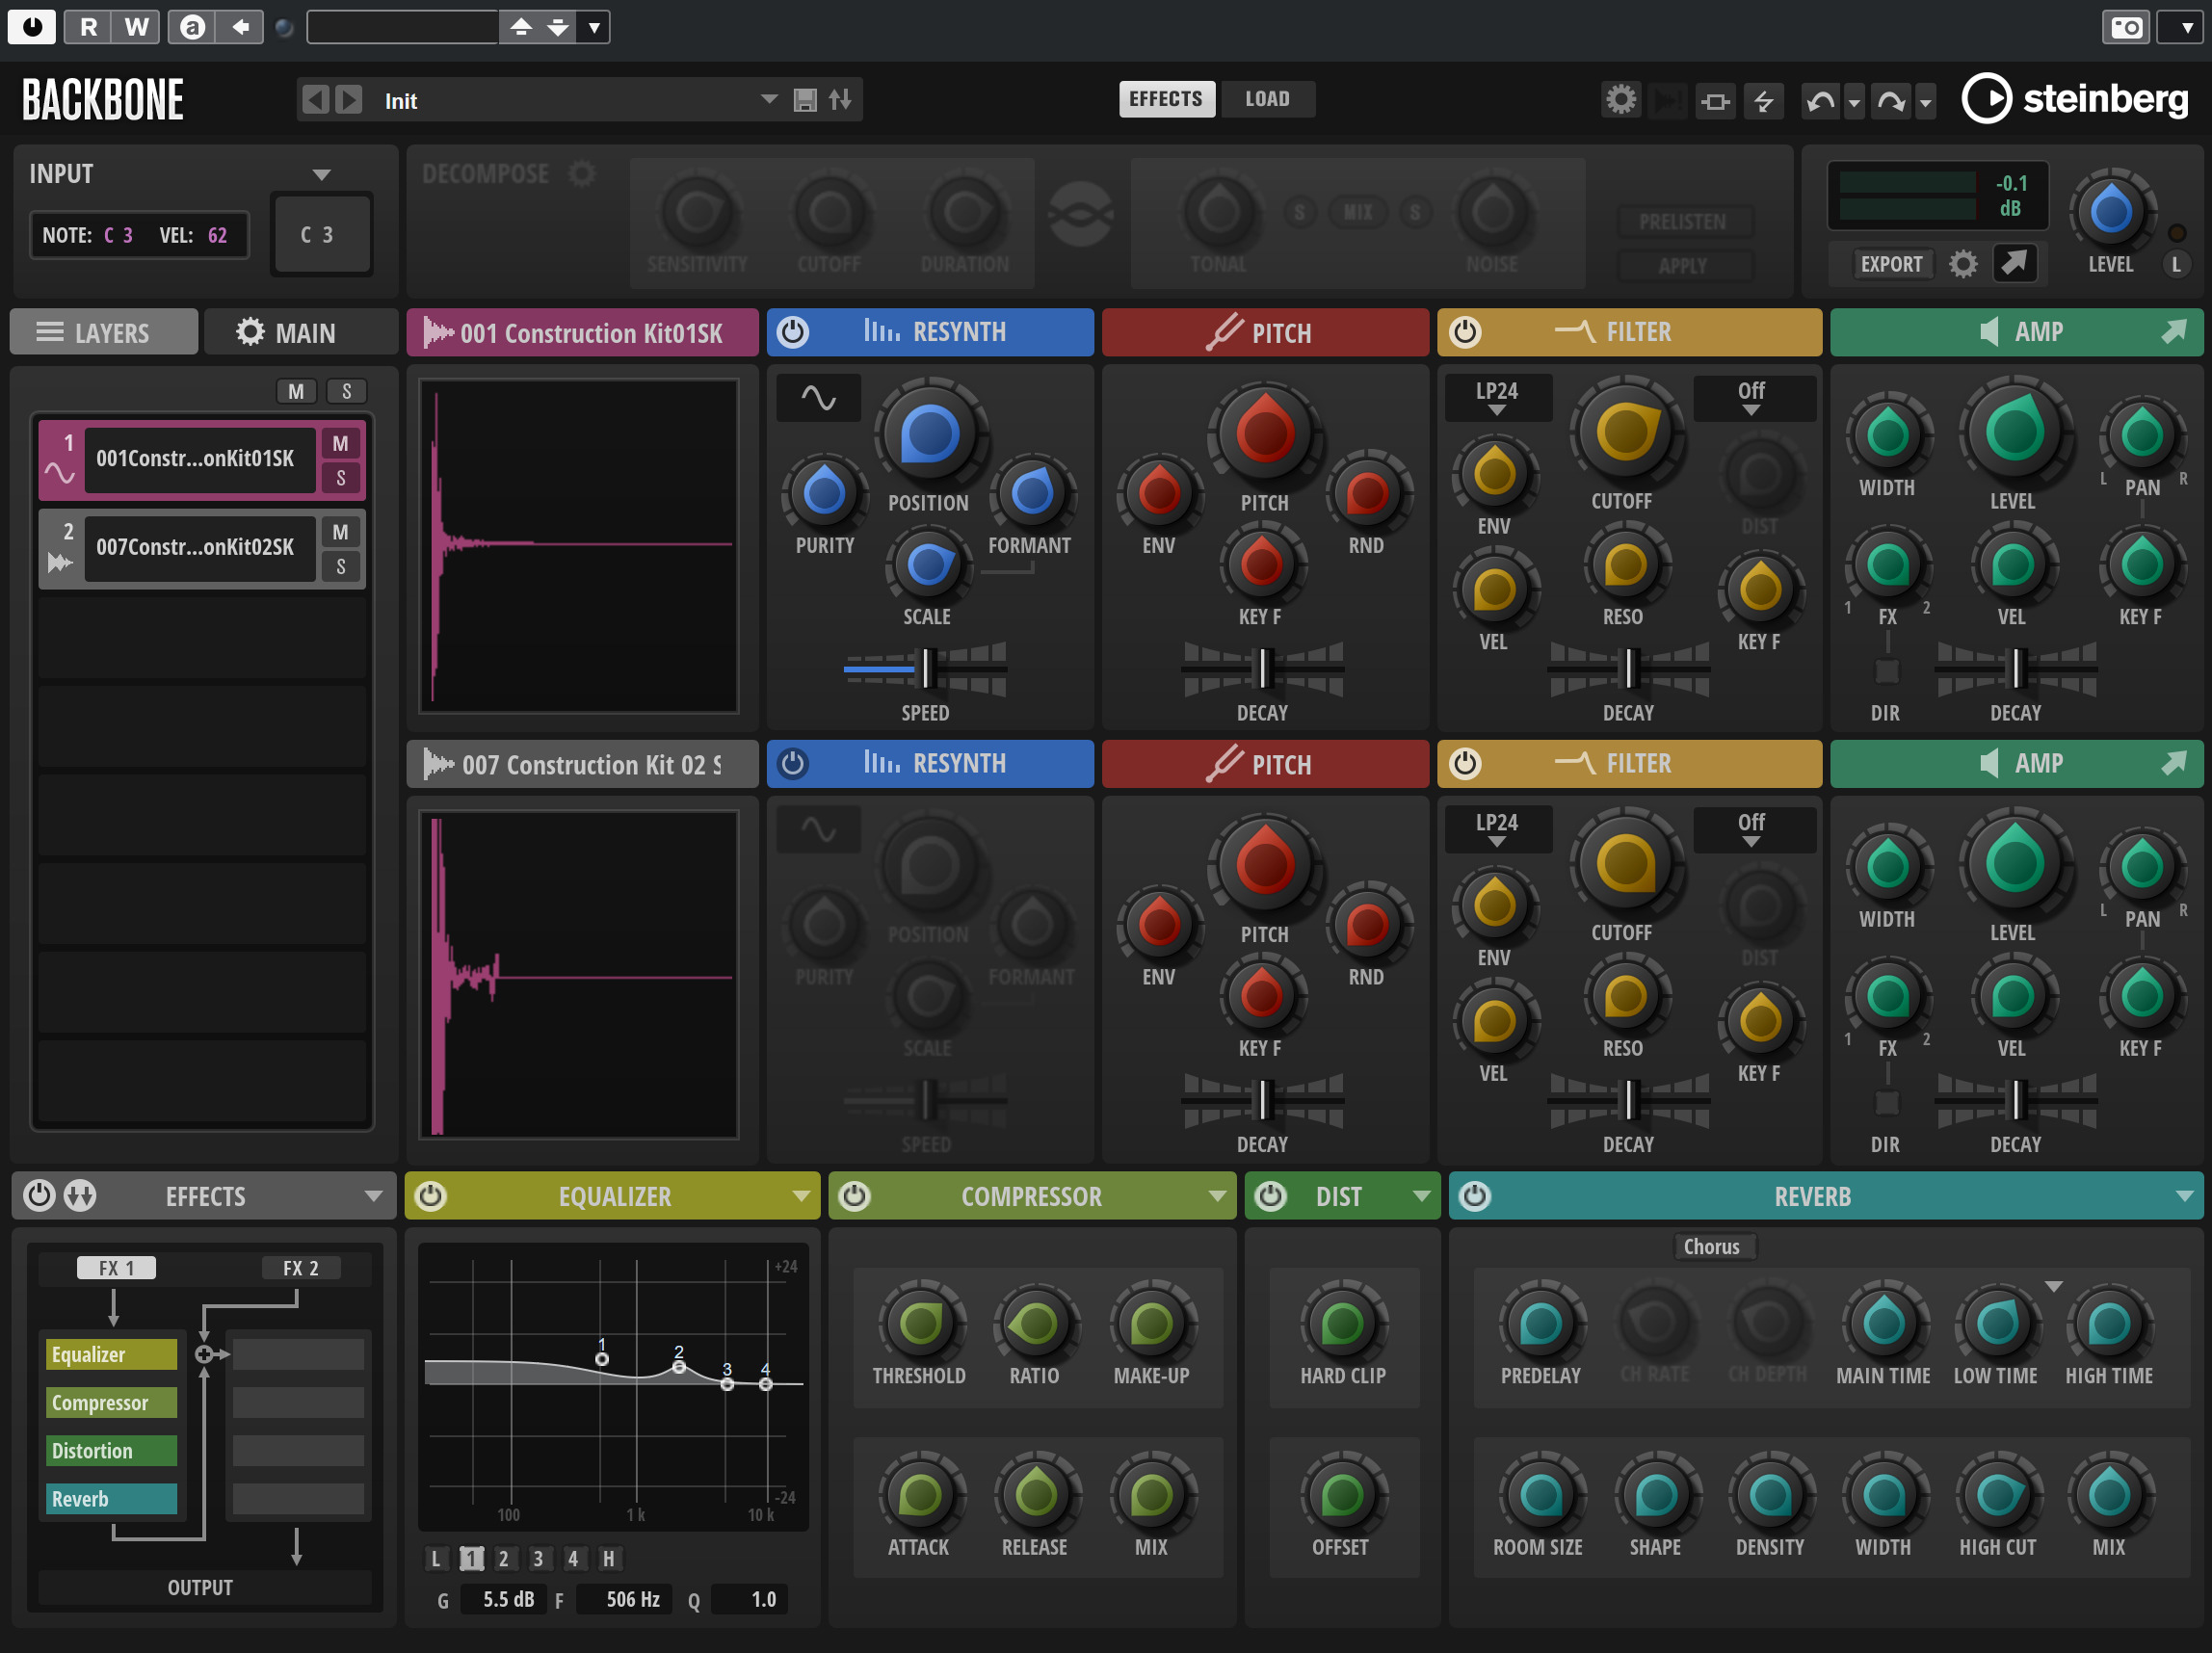2212x1653 pixels.
Task: Open export settings gear icon
Action: [1963, 264]
